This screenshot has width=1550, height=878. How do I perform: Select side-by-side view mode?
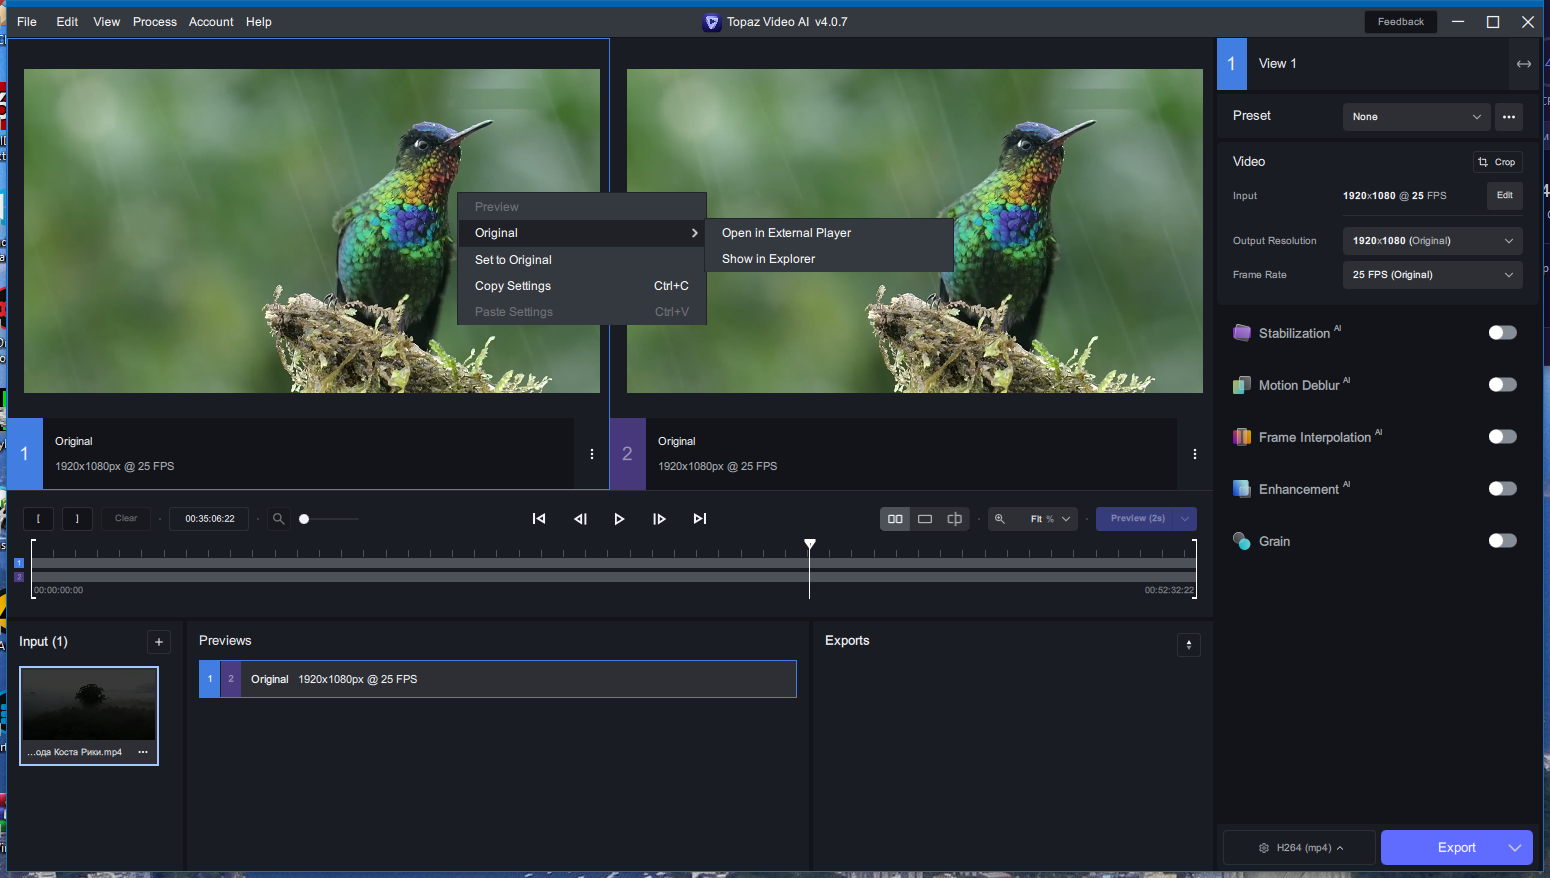coord(895,518)
